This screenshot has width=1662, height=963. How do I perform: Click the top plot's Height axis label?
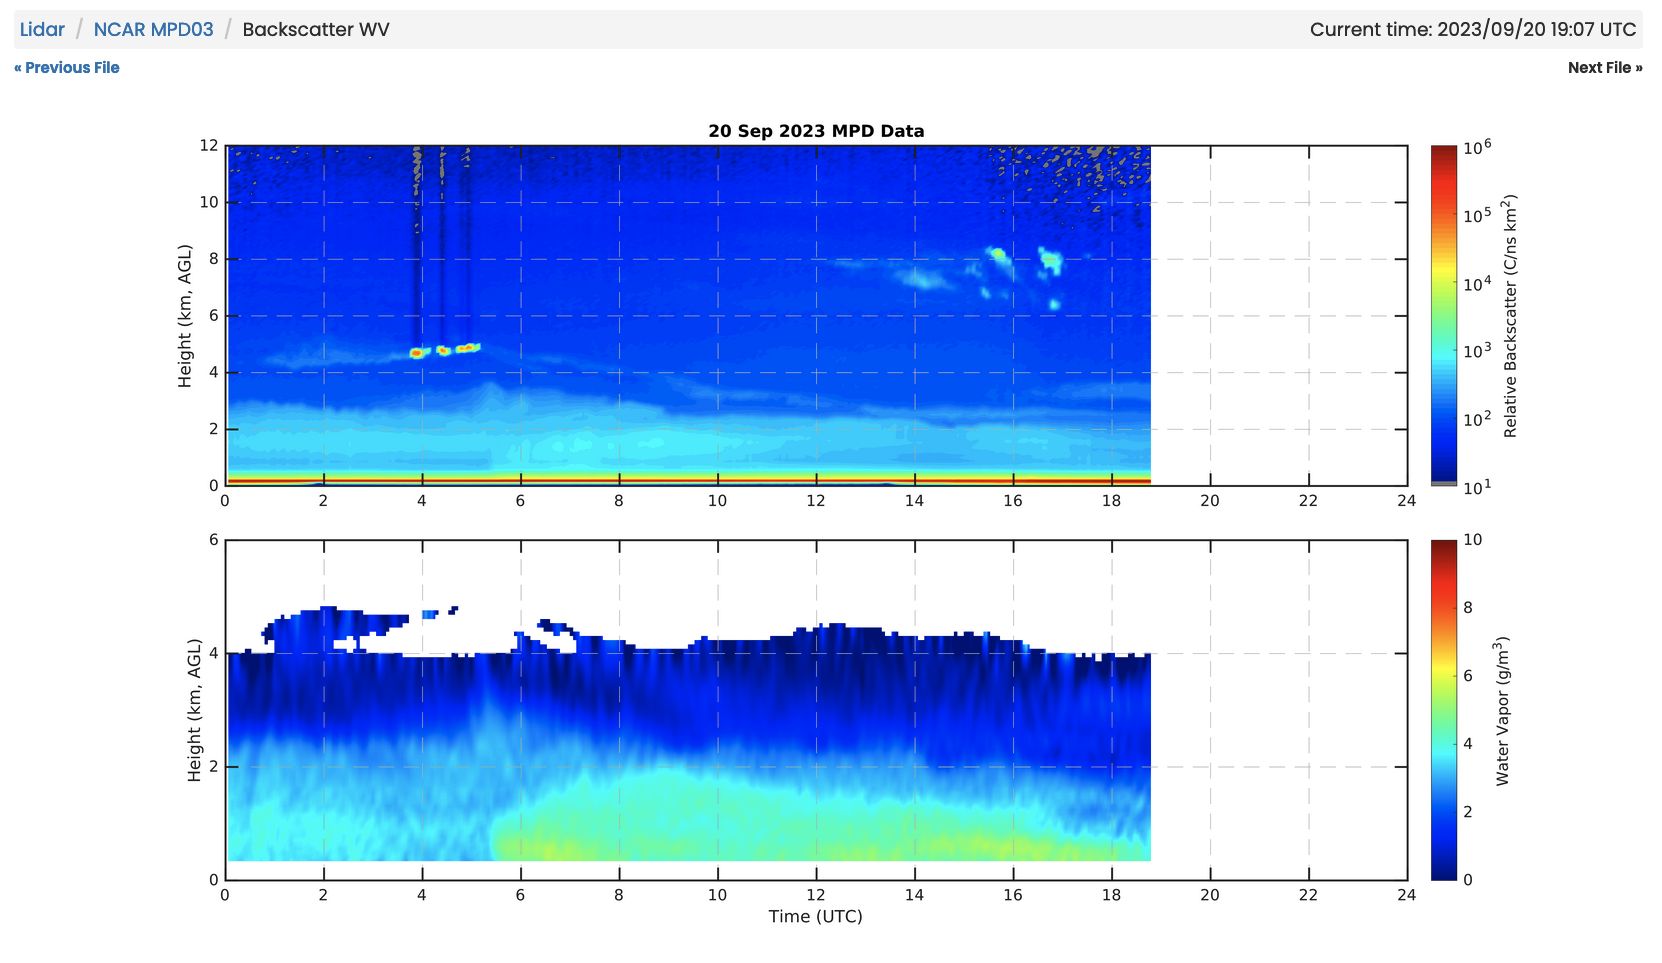click(x=185, y=316)
